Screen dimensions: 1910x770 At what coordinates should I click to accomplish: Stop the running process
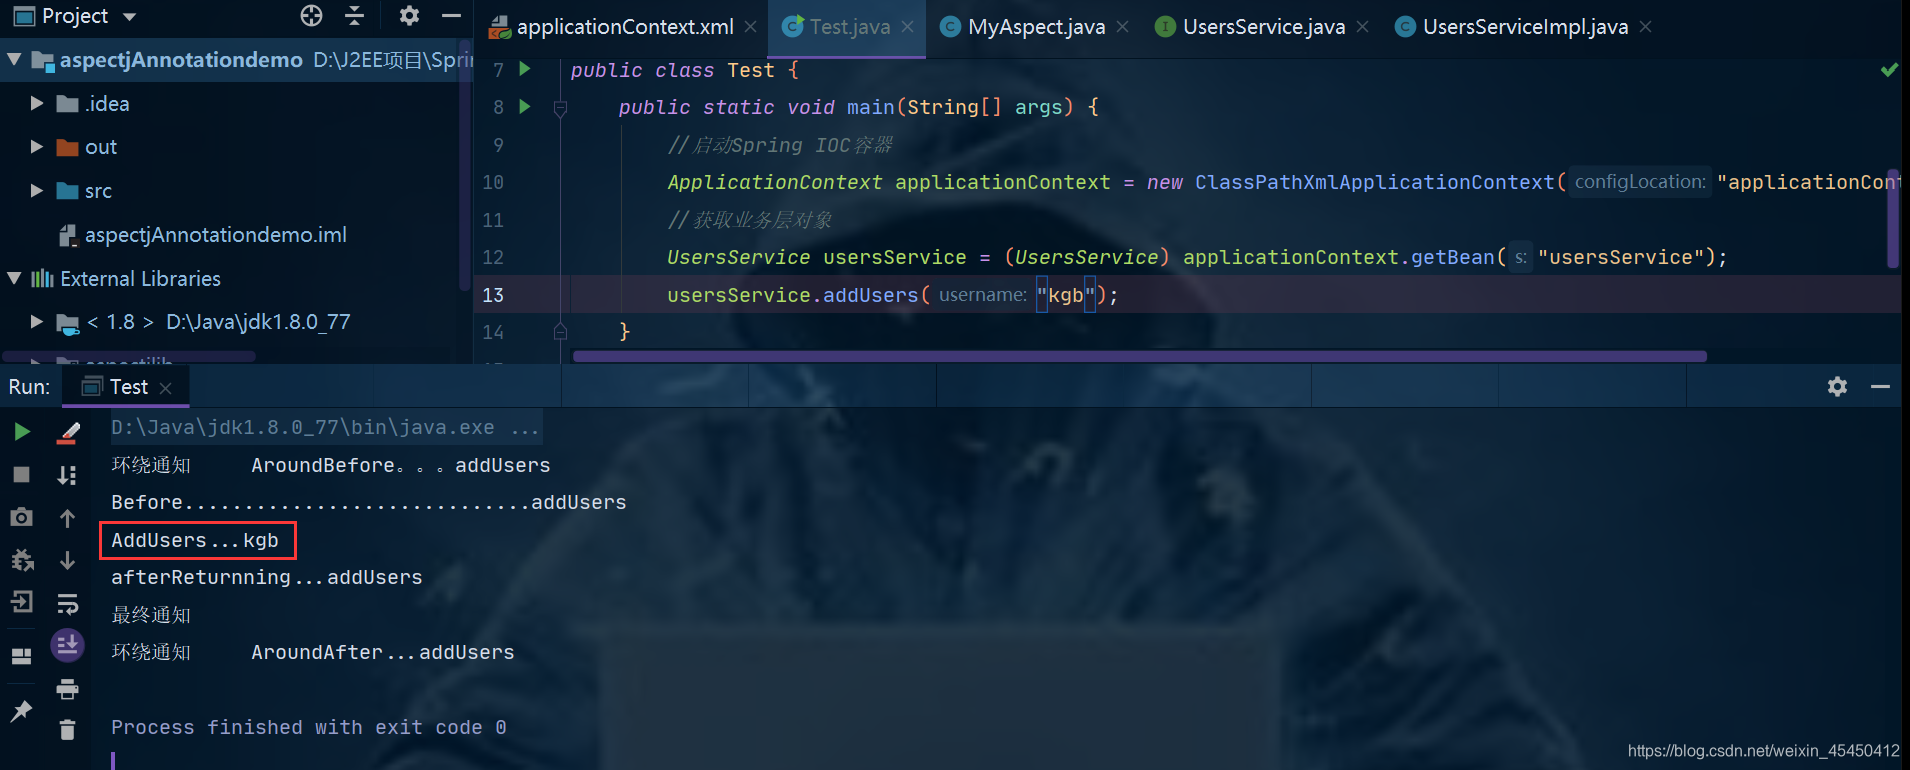pyautogui.click(x=21, y=475)
